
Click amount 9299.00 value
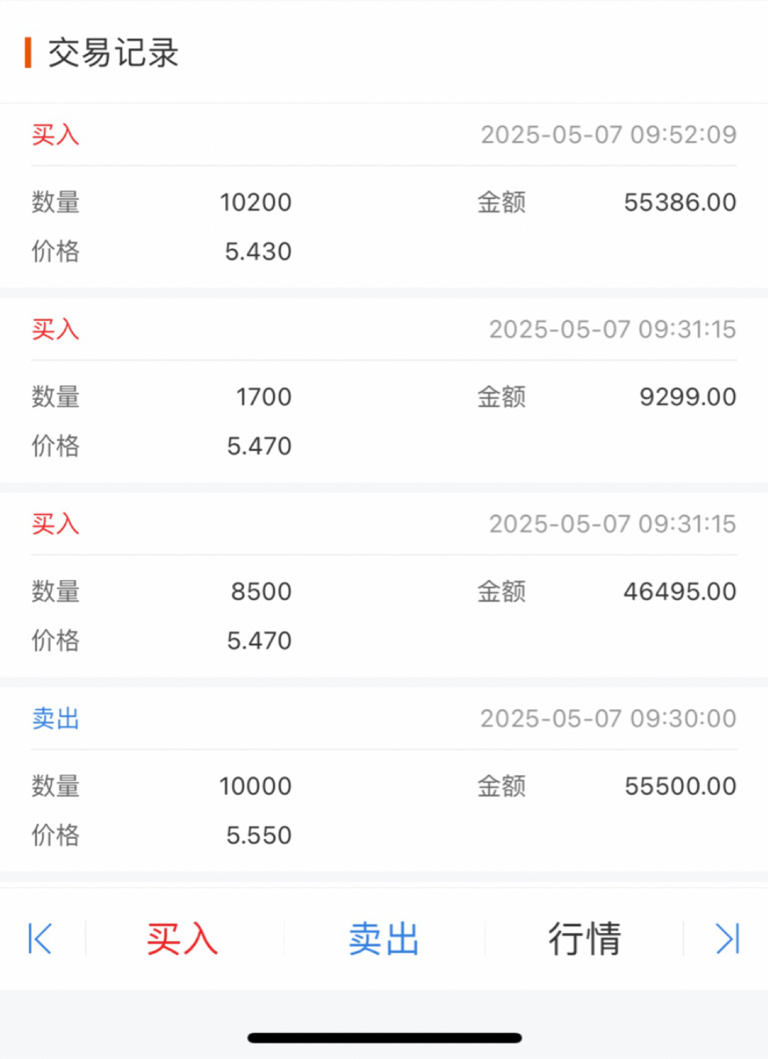click(688, 396)
